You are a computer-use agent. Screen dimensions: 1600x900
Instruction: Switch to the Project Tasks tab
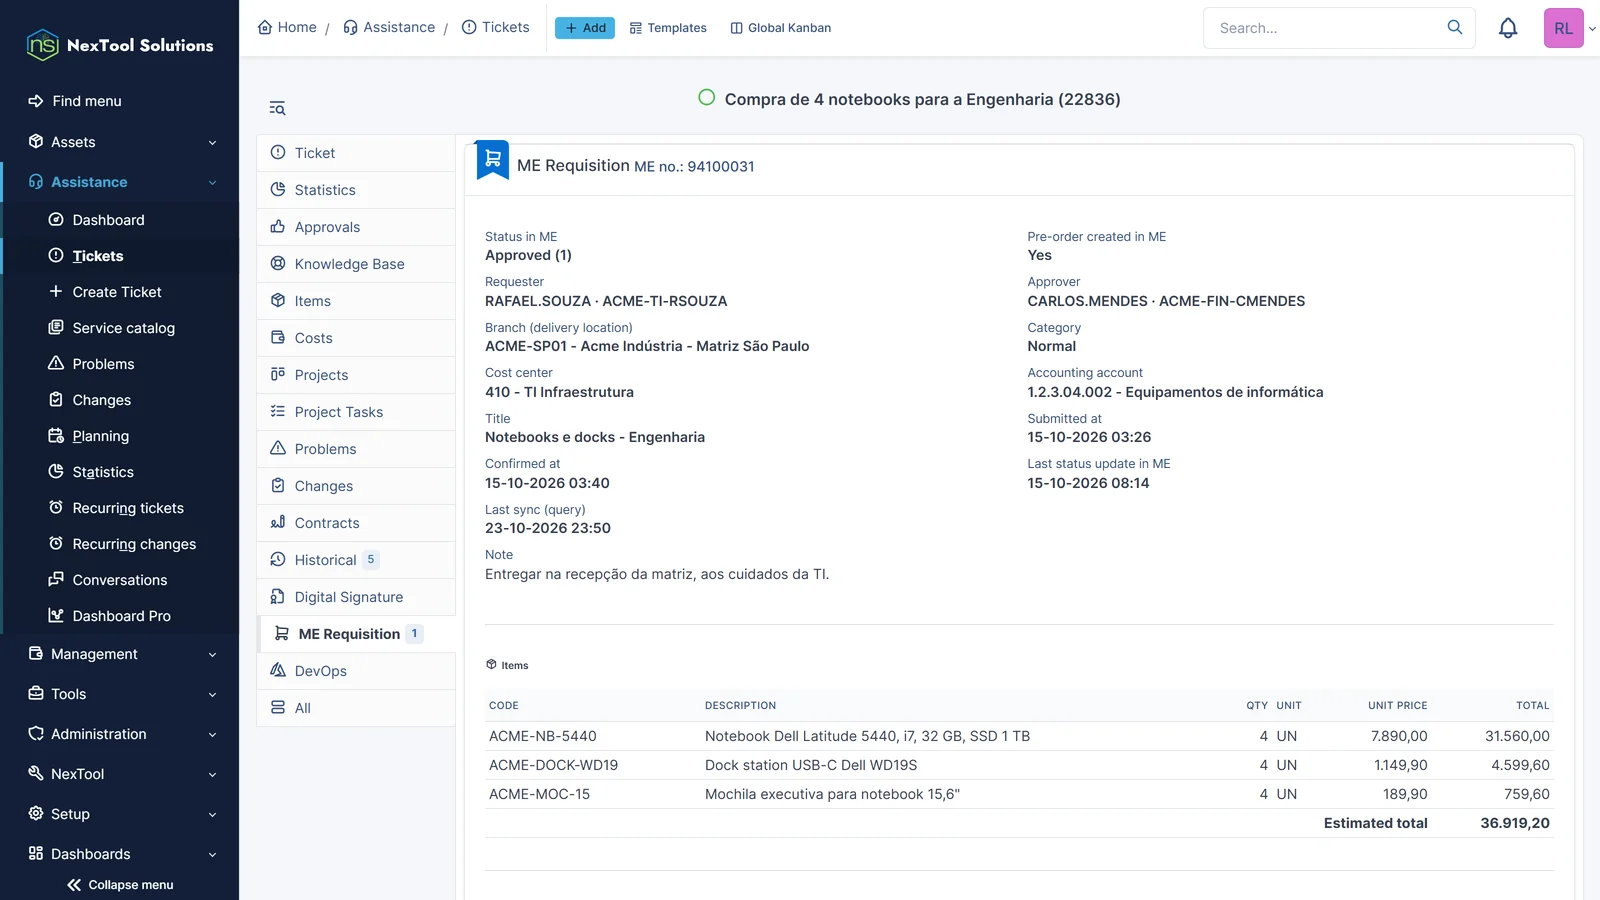click(x=356, y=412)
